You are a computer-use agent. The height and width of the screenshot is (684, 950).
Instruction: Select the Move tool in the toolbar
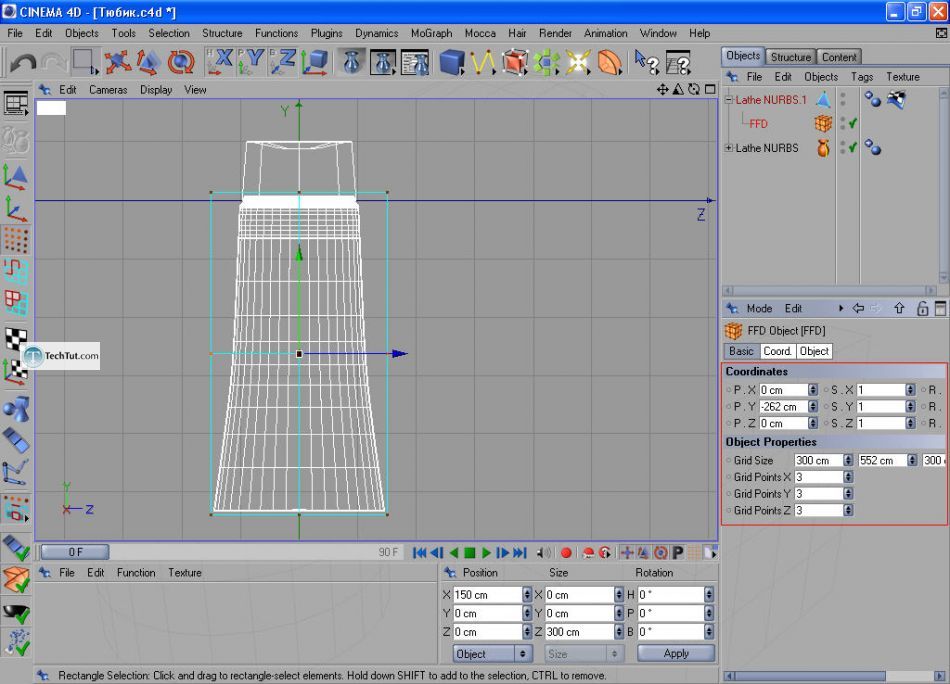[x=118, y=62]
